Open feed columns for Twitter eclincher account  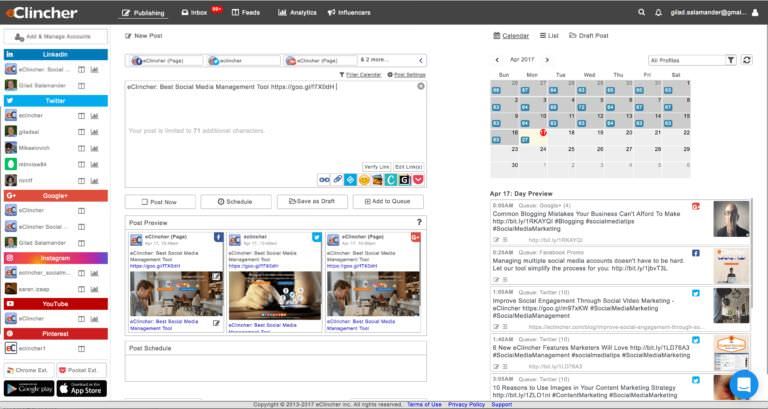[81, 116]
